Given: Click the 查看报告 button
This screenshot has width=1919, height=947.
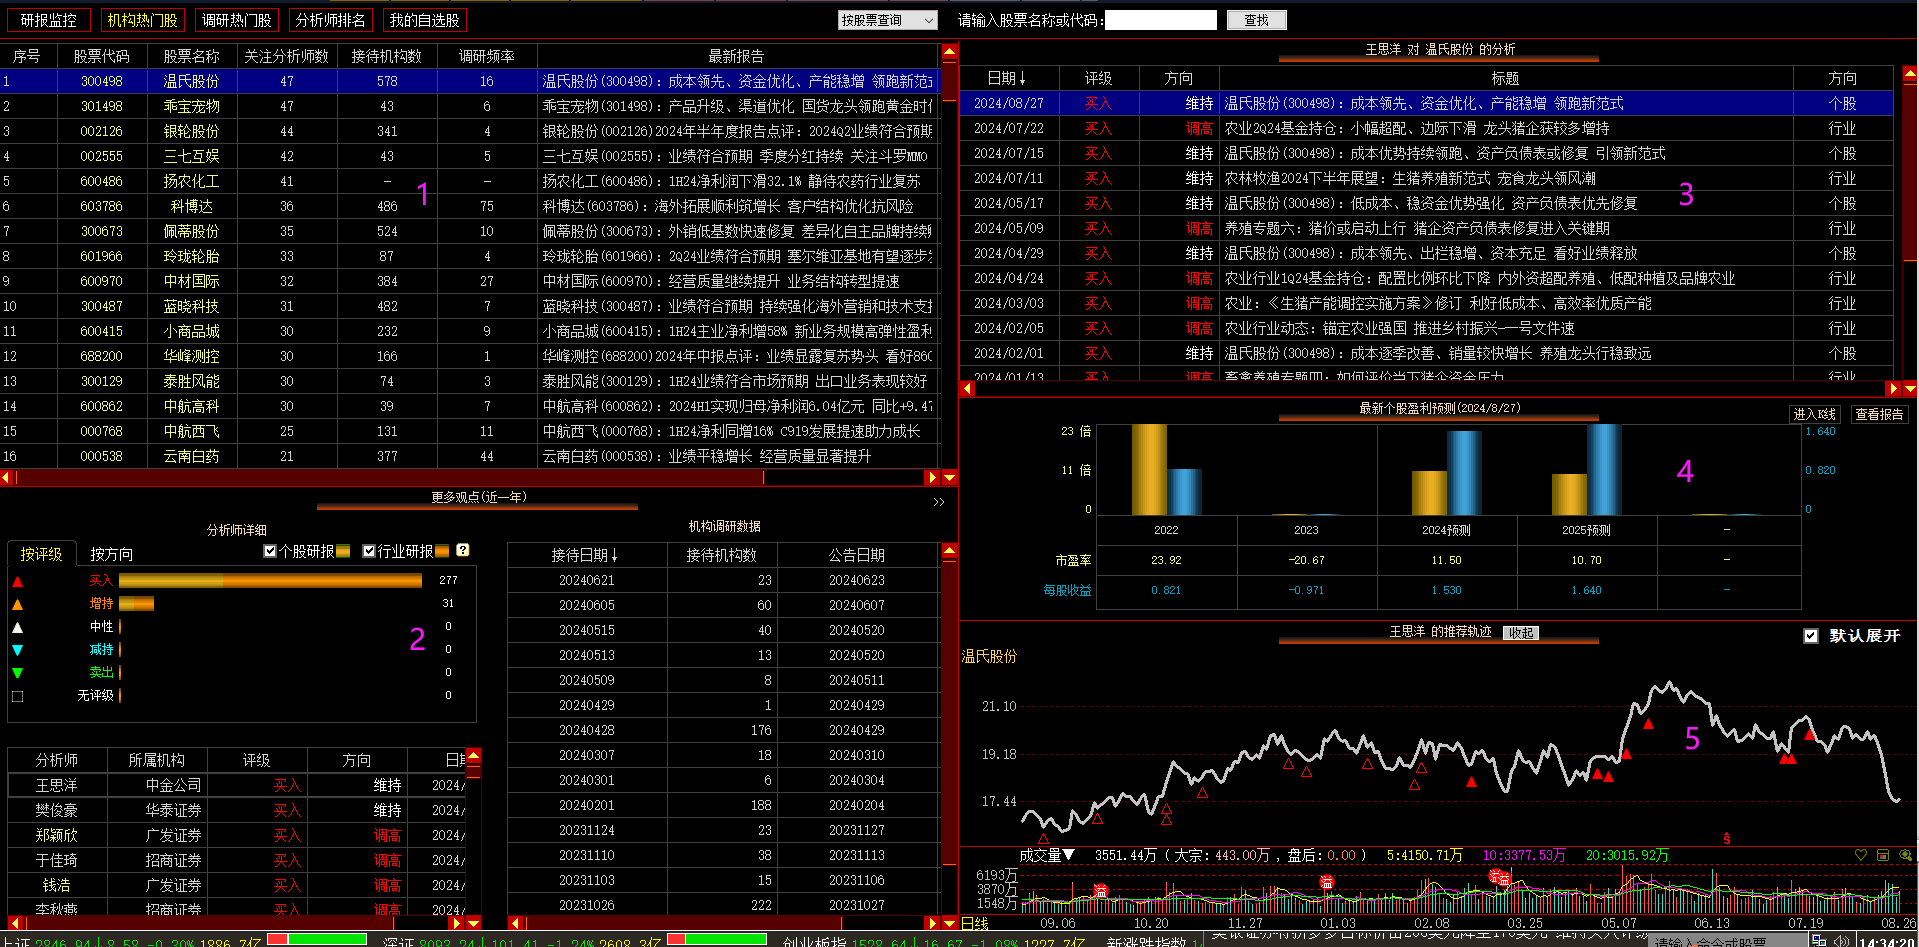Looking at the screenshot, I should [x=1879, y=414].
